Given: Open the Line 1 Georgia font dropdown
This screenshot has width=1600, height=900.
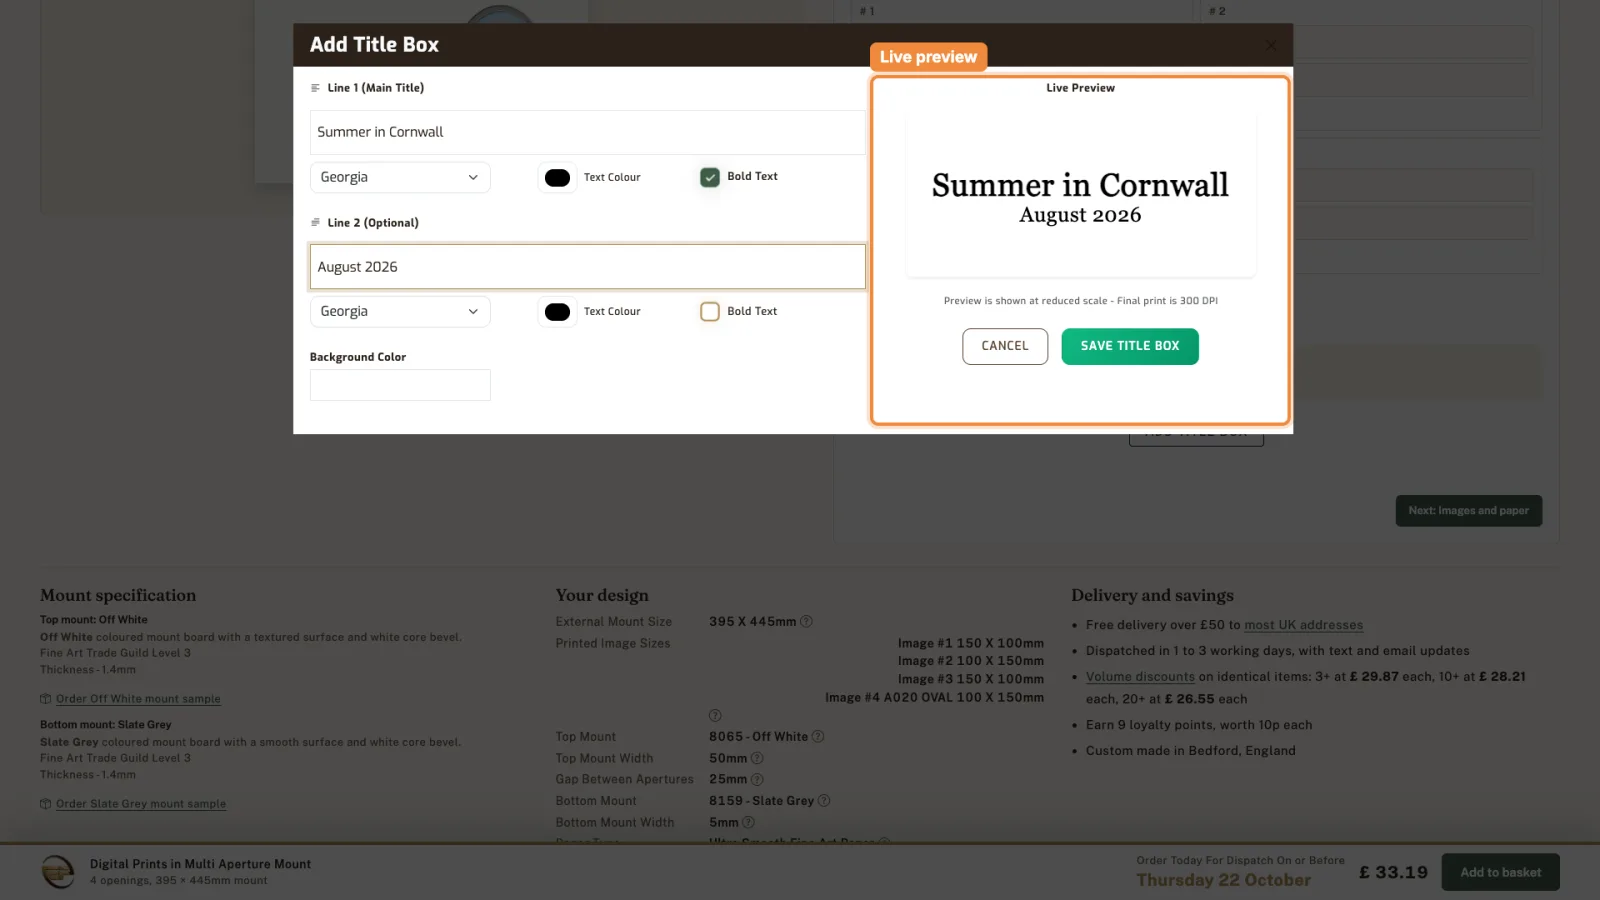Looking at the screenshot, I should (400, 177).
